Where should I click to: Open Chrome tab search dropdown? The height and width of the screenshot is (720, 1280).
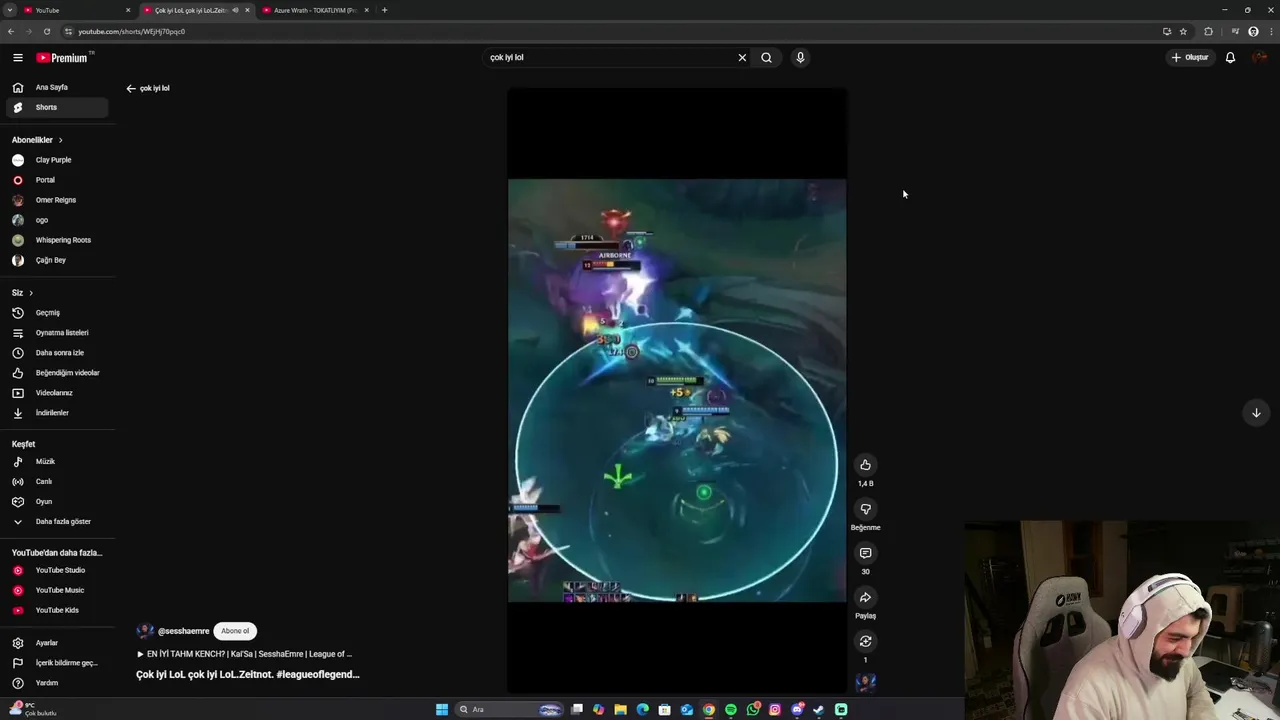pyautogui.click(x=9, y=10)
